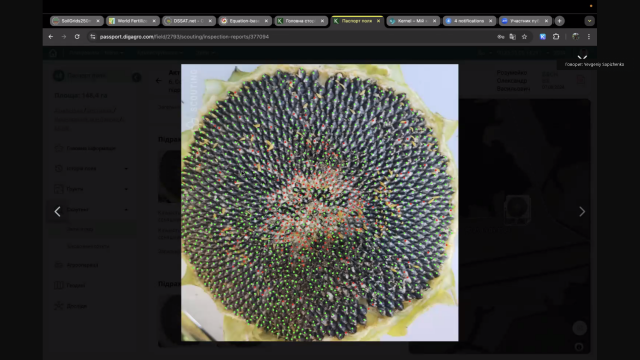Image resolution: width=640 pixels, height=360 pixels.
Task: Open the dimmed home icon in page navbar
Action: (53, 53)
